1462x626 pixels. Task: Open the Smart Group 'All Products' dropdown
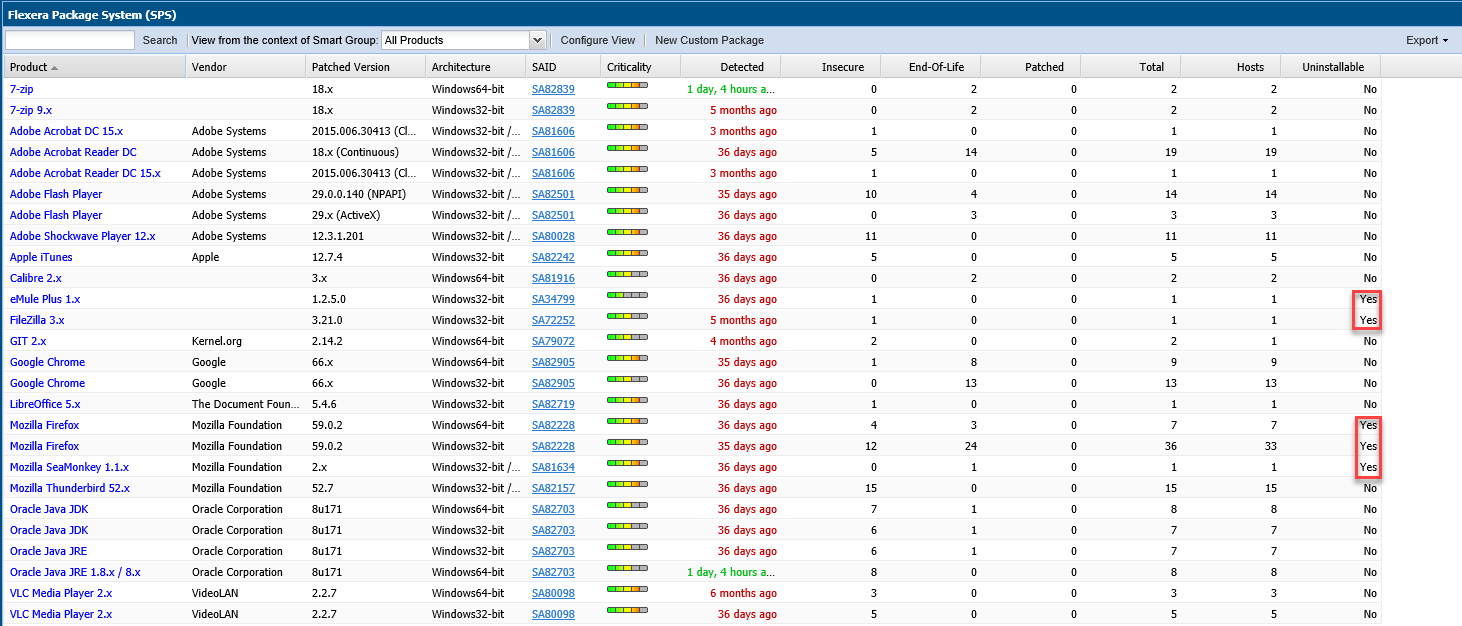537,40
